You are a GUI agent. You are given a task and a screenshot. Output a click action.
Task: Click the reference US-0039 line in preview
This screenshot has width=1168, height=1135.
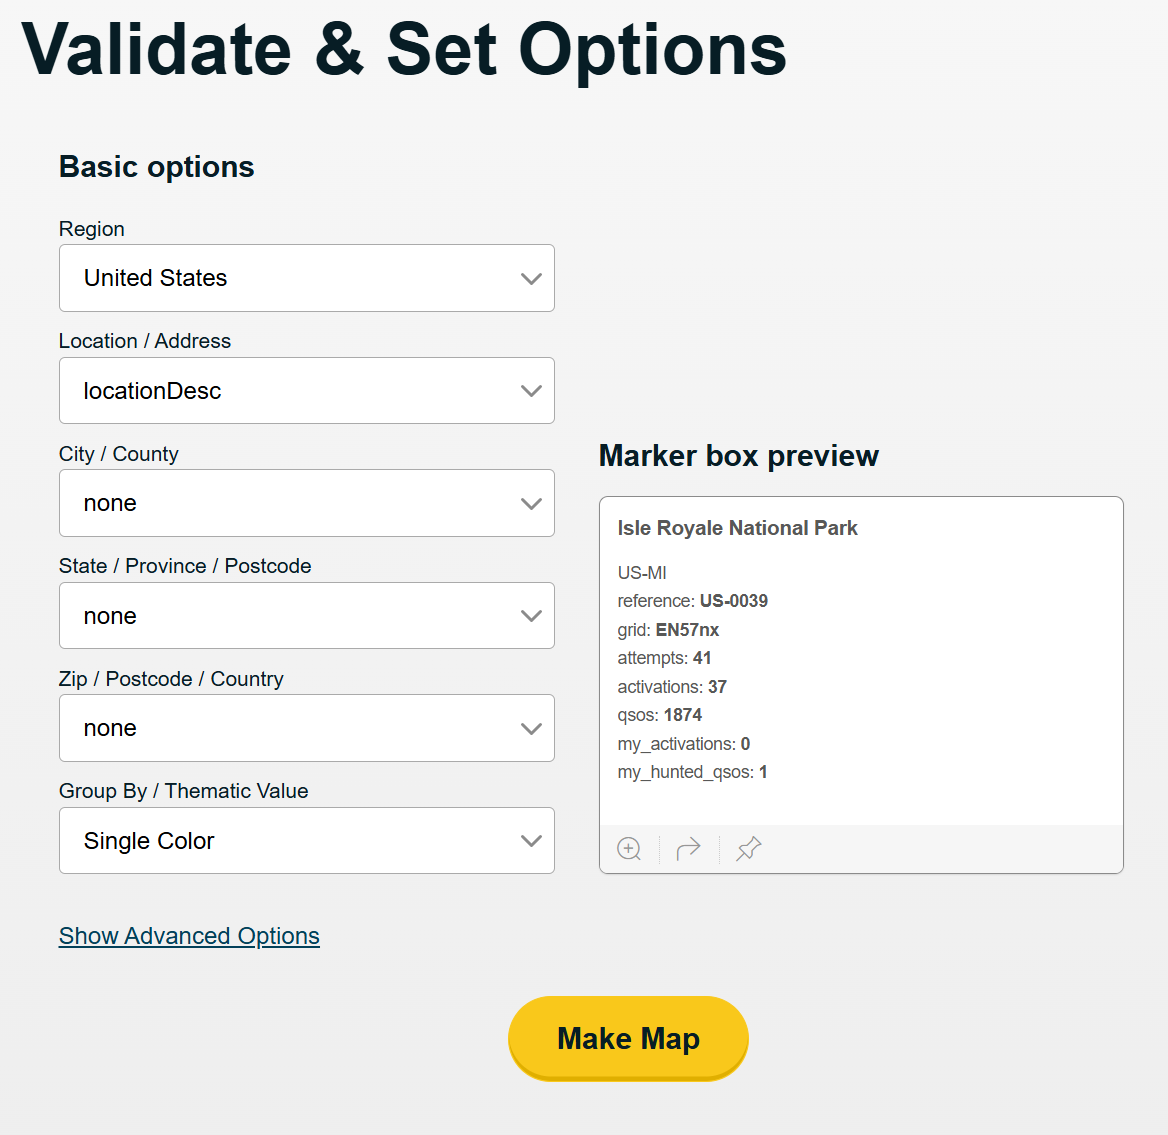tap(692, 601)
